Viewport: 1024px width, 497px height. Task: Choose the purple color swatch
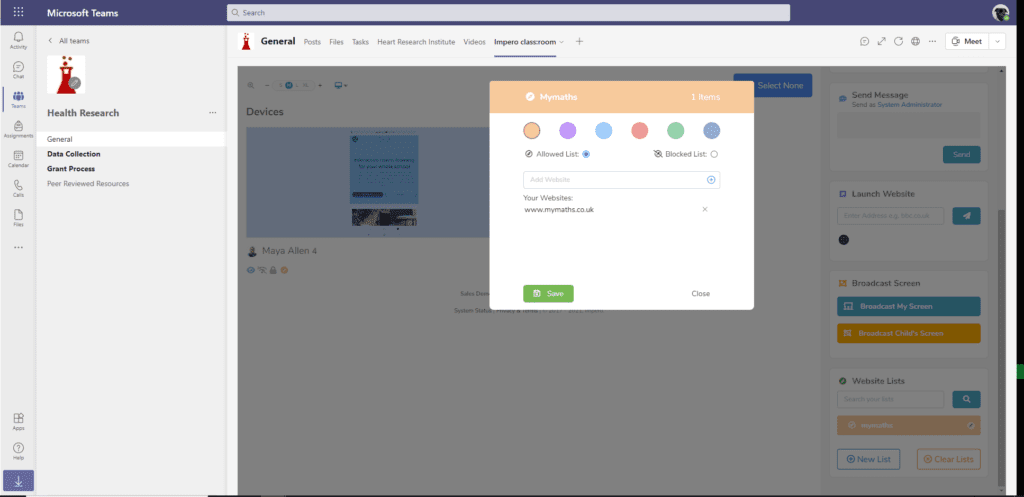pyautogui.click(x=568, y=131)
